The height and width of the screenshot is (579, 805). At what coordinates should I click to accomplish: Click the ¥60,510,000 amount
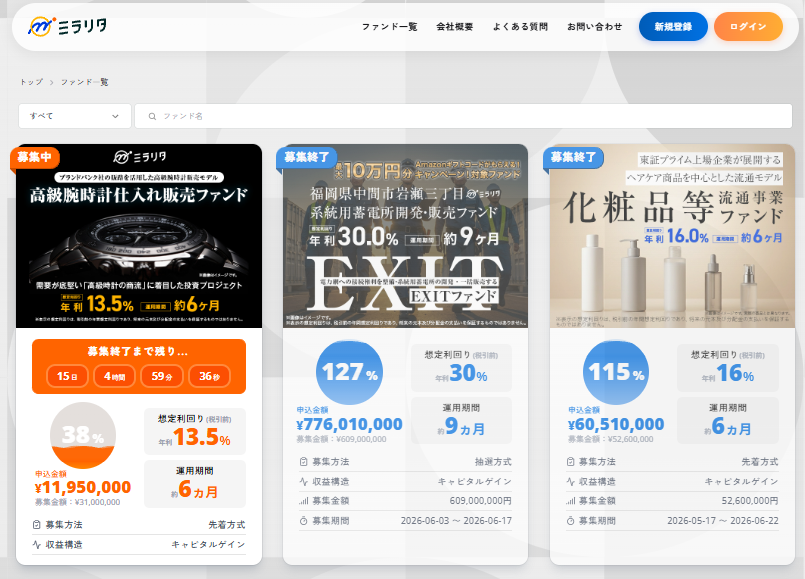pos(616,424)
